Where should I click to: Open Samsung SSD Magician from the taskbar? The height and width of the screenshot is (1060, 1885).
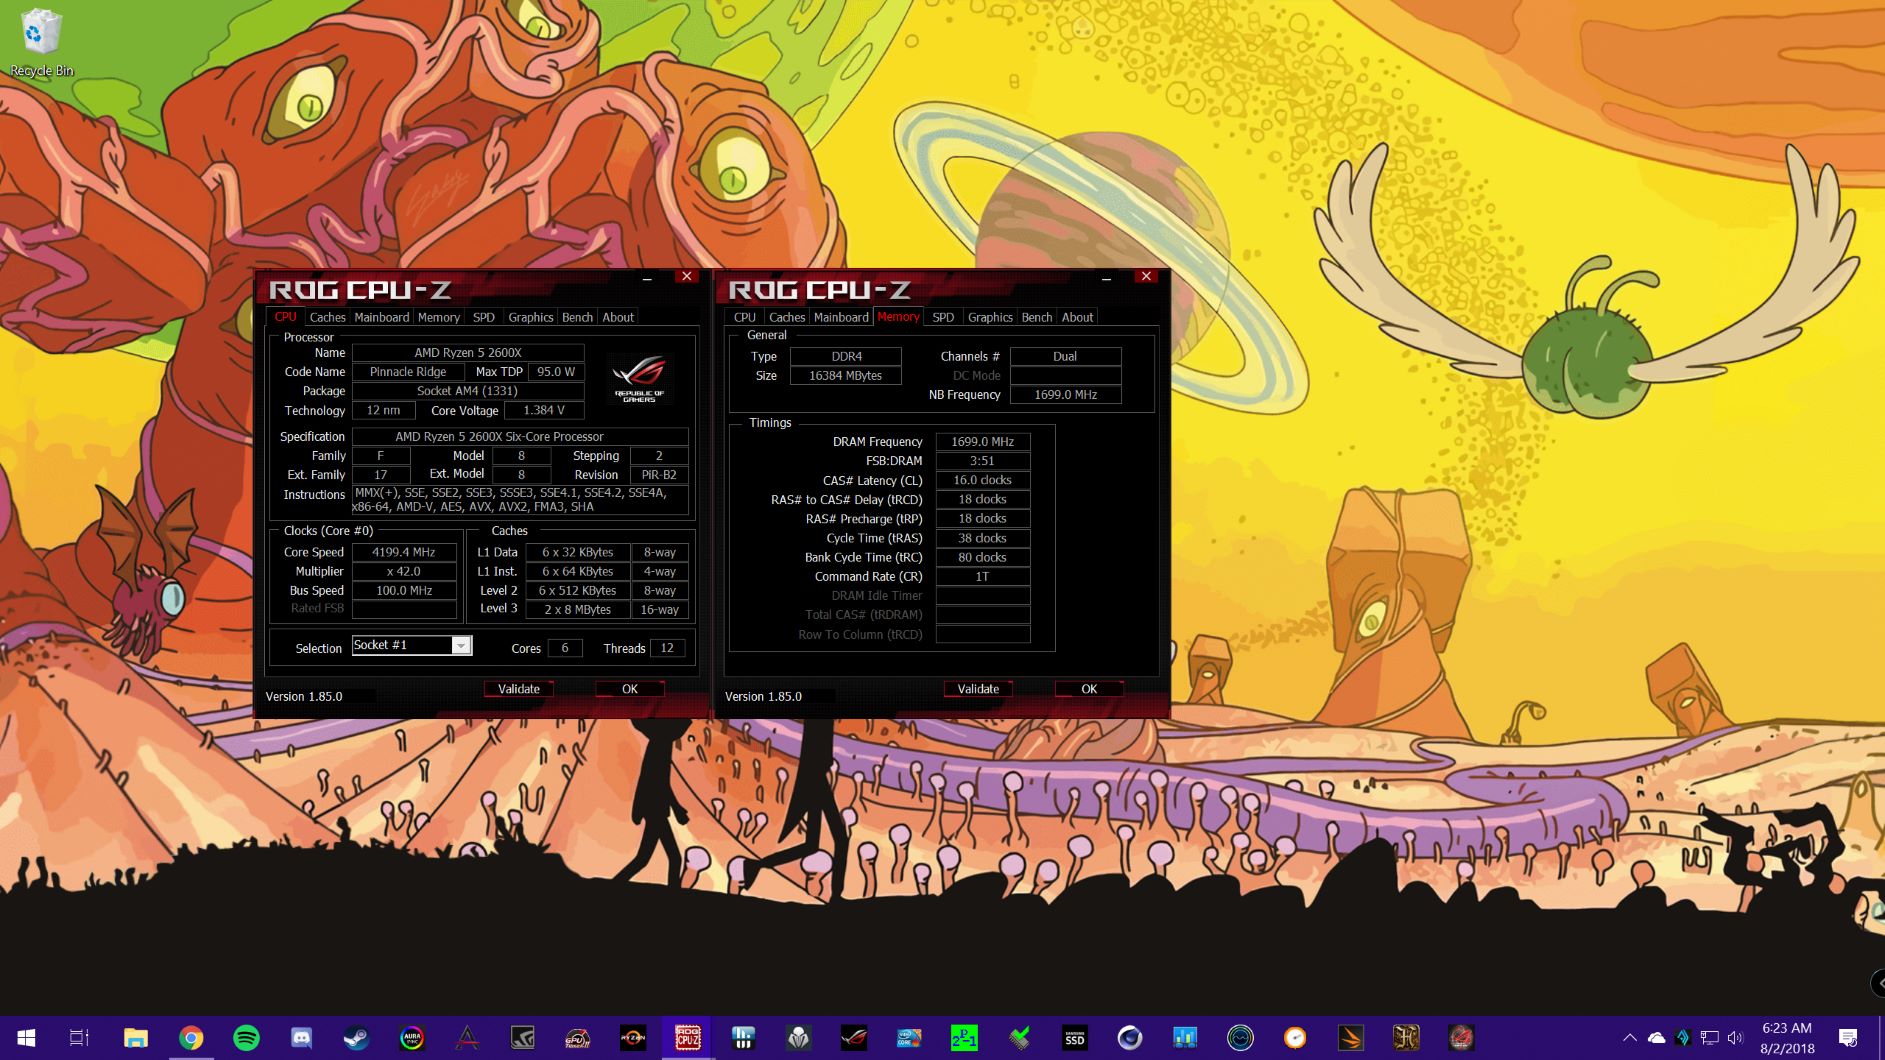pos(1075,1038)
